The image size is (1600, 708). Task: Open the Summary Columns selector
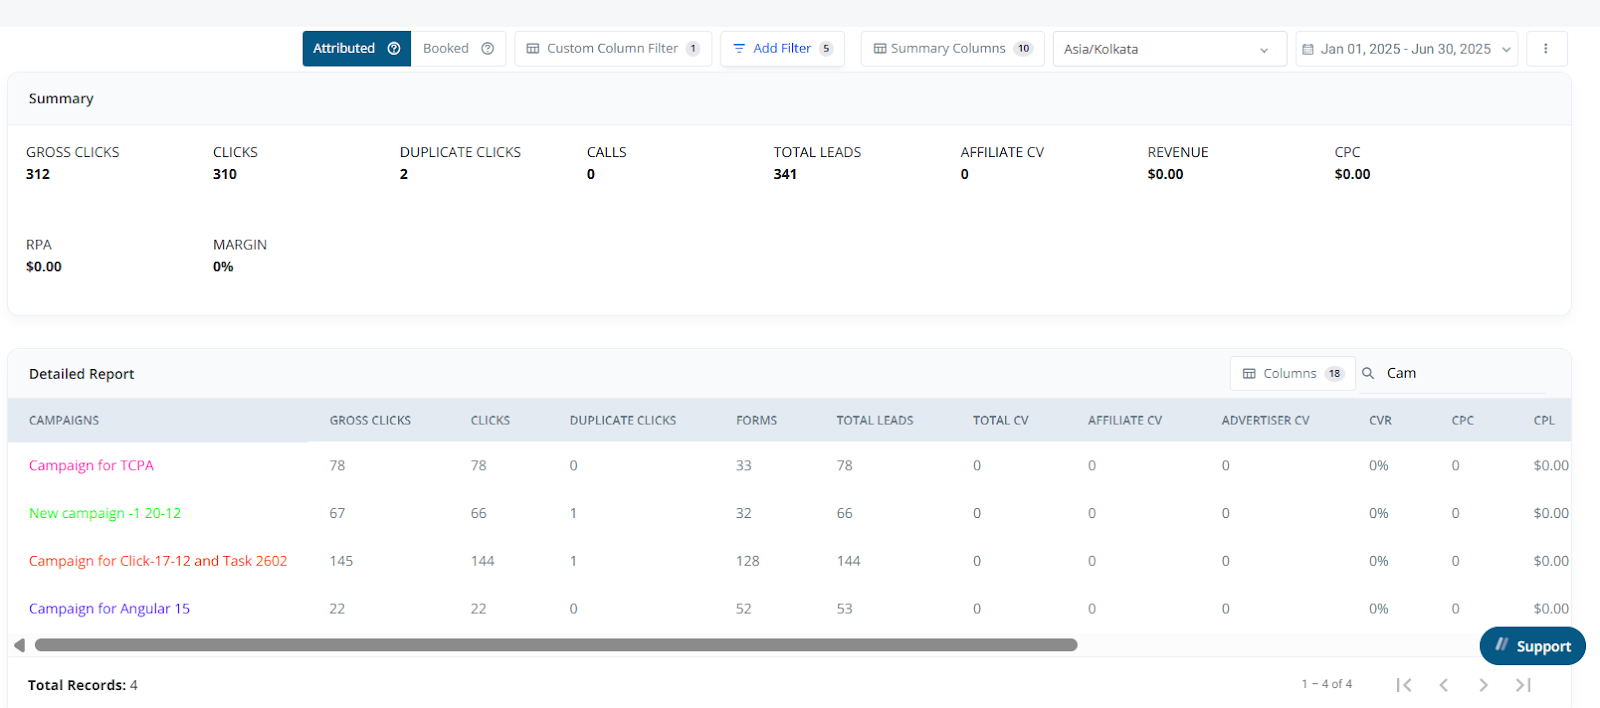tap(952, 48)
